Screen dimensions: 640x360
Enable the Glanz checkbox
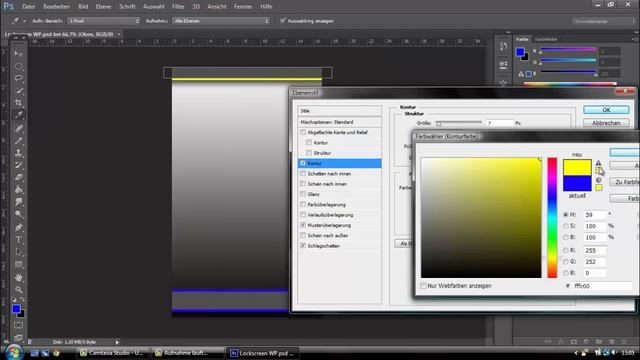(x=303, y=194)
